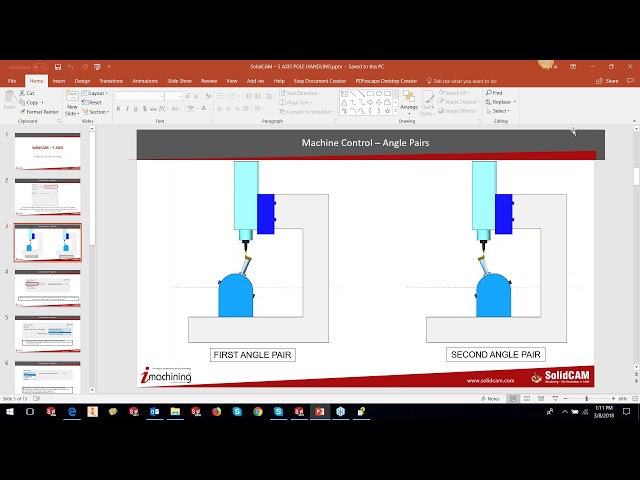Toggle Underline formatting

[x=136, y=109]
